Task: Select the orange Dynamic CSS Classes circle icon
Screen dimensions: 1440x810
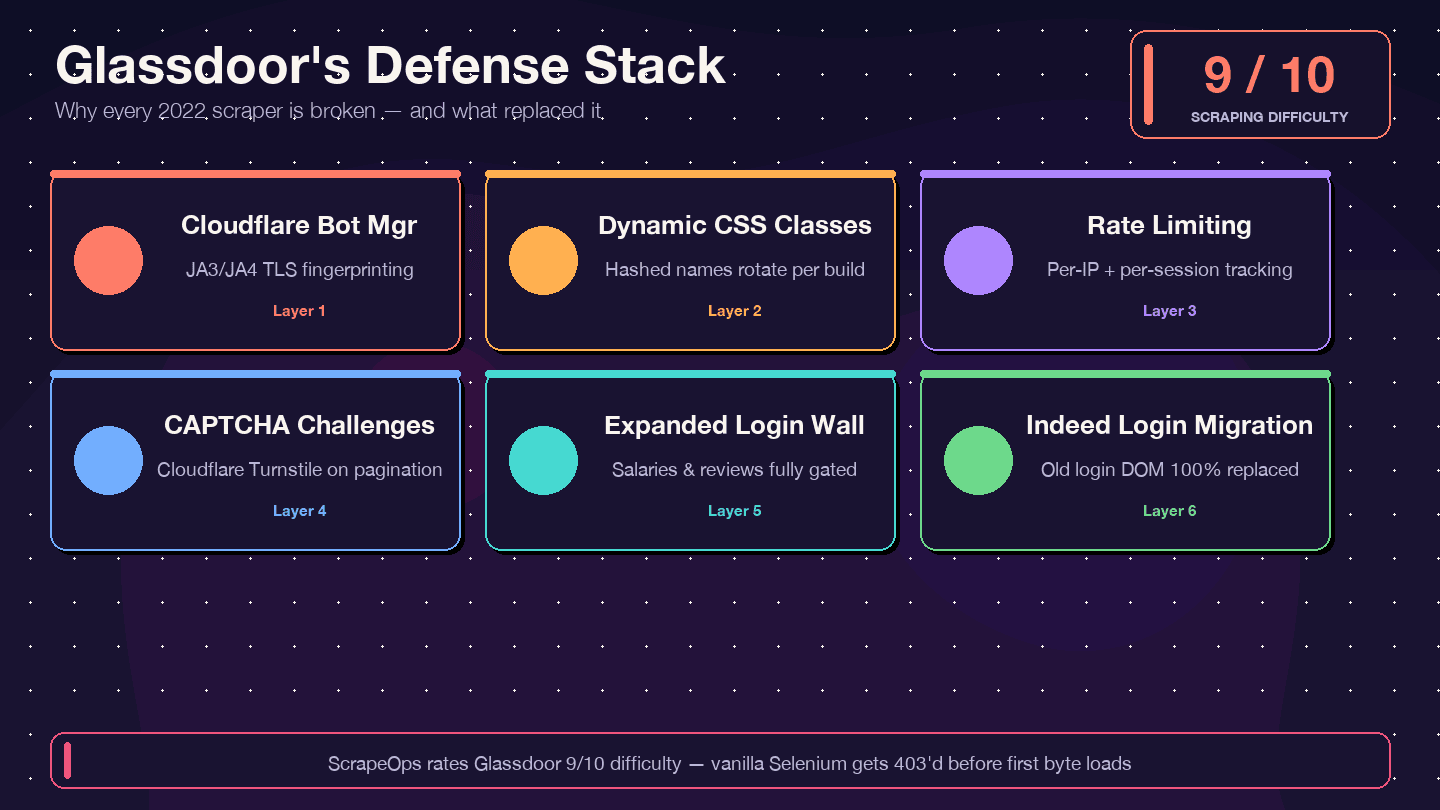Action: click(544, 260)
